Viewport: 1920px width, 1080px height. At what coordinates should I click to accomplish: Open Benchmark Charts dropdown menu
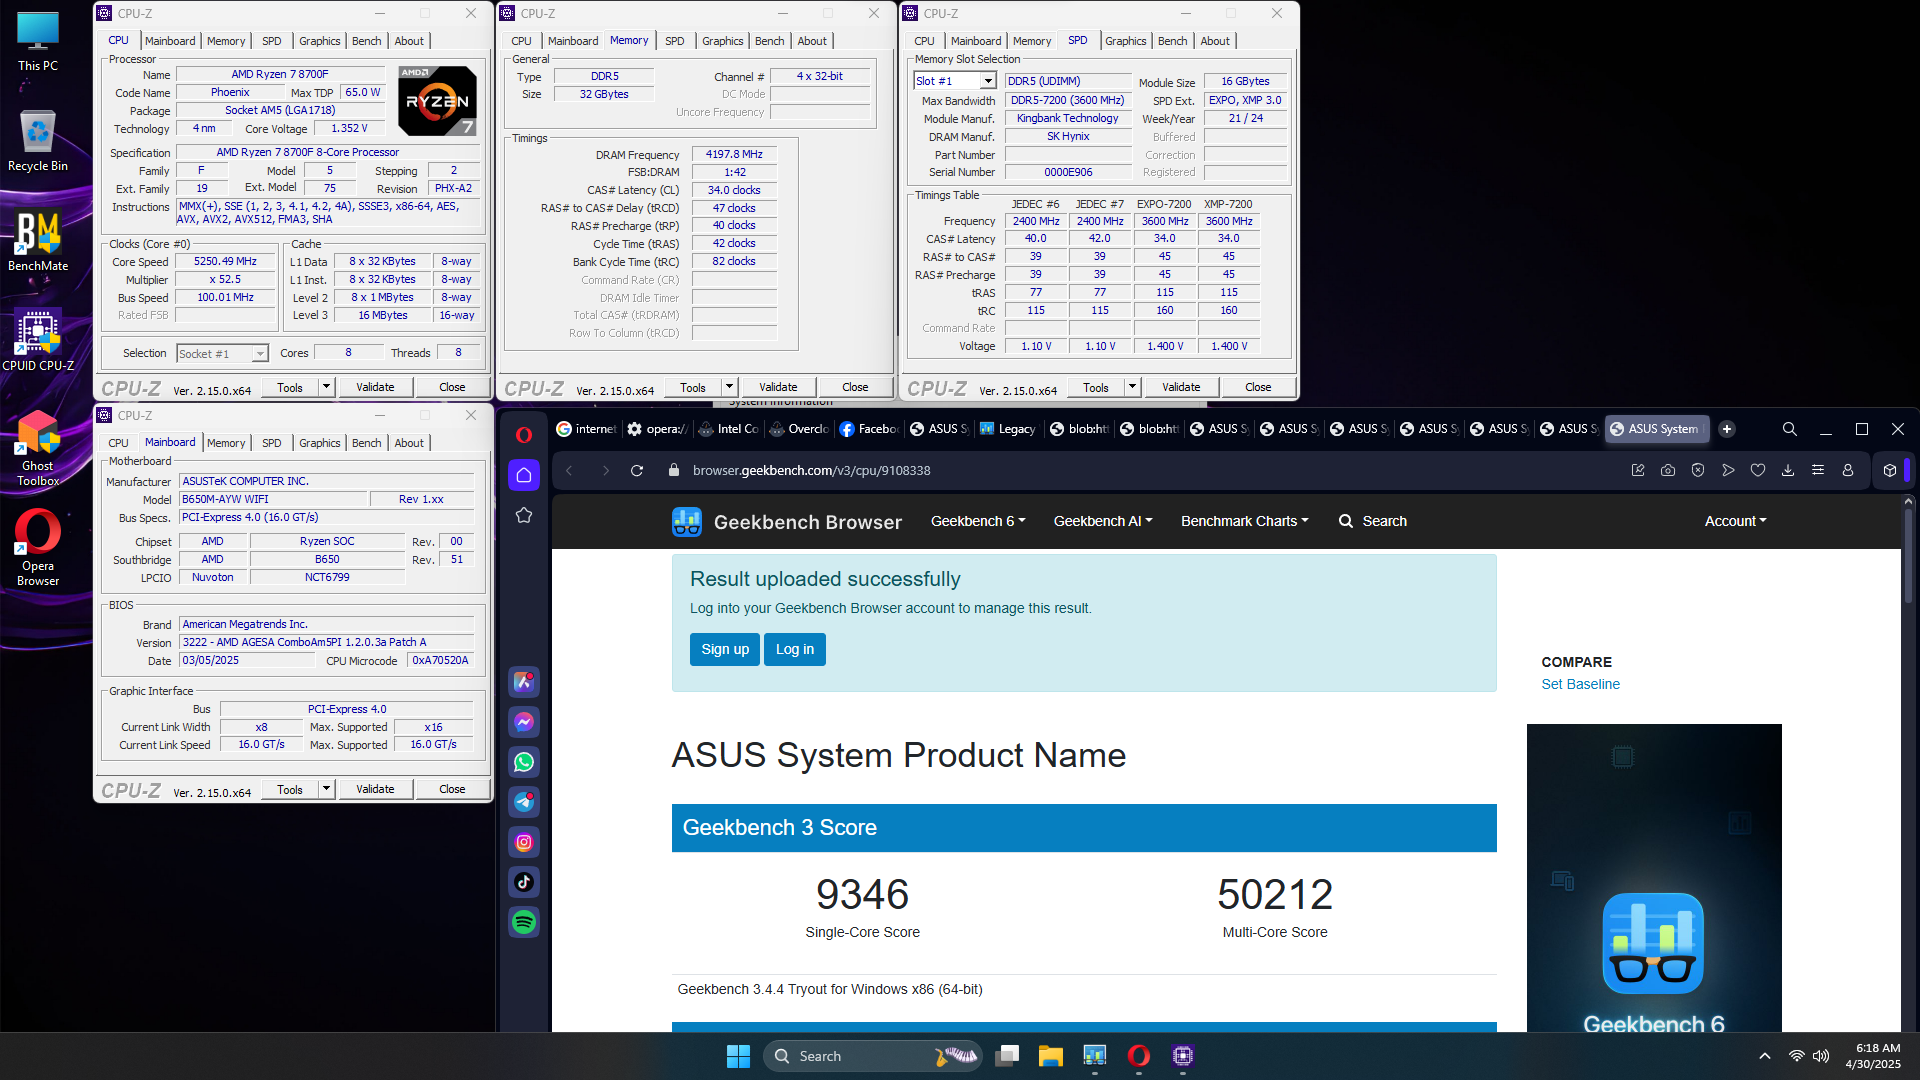(1244, 521)
